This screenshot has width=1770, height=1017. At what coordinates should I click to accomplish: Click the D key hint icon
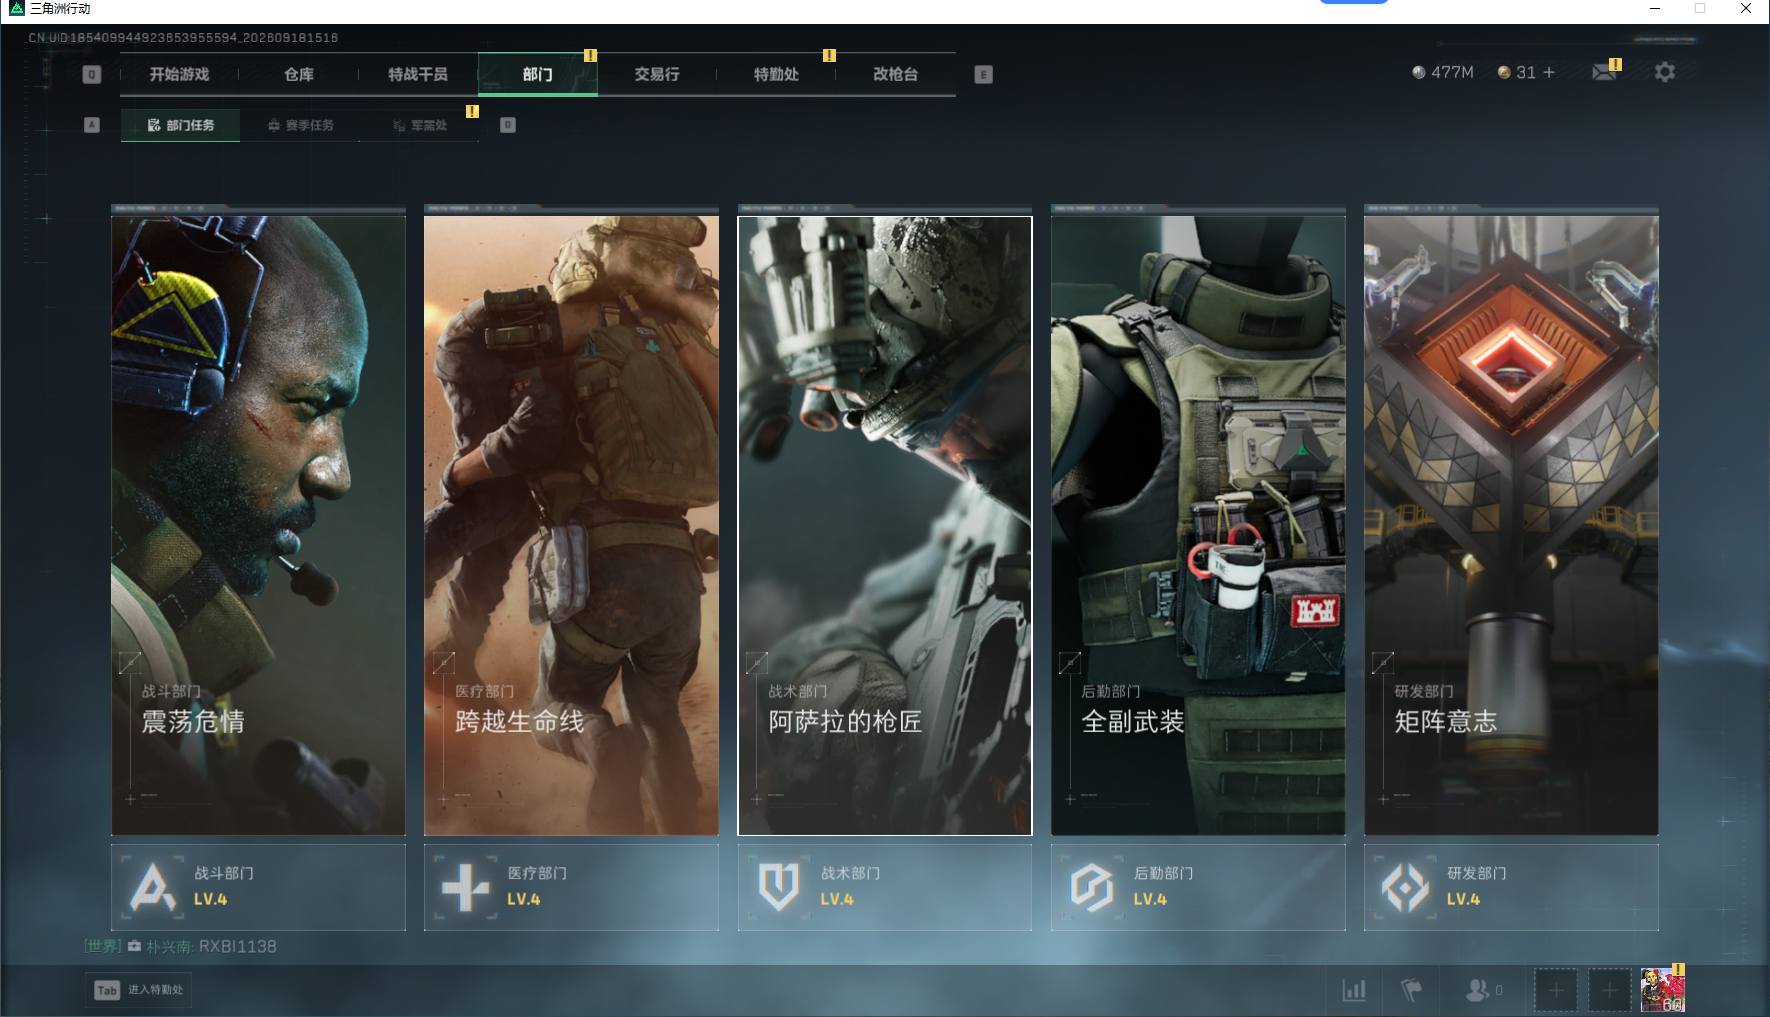[x=507, y=125]
